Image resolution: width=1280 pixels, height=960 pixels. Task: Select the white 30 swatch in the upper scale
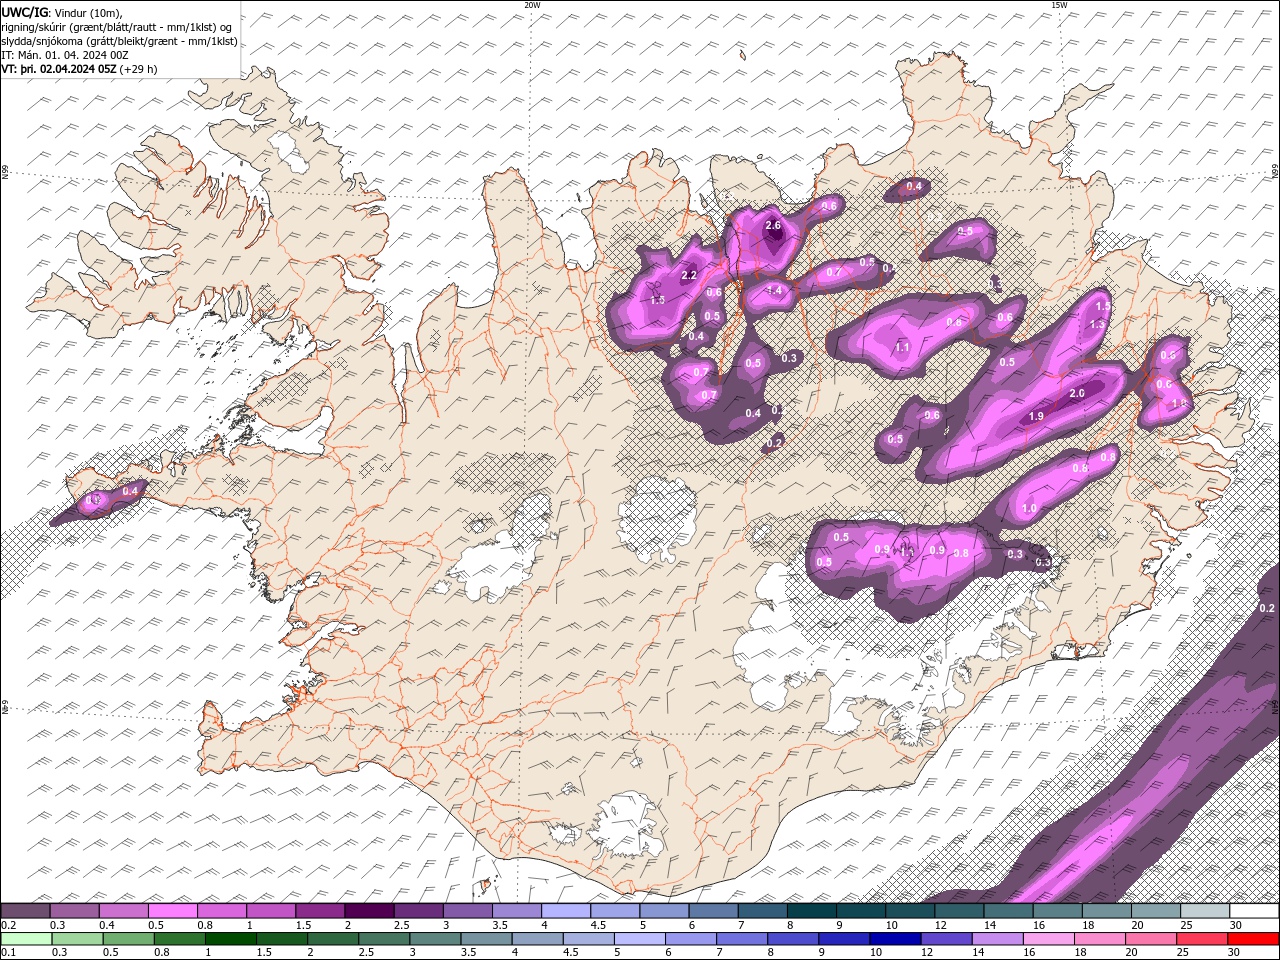tap(1254, 911)
